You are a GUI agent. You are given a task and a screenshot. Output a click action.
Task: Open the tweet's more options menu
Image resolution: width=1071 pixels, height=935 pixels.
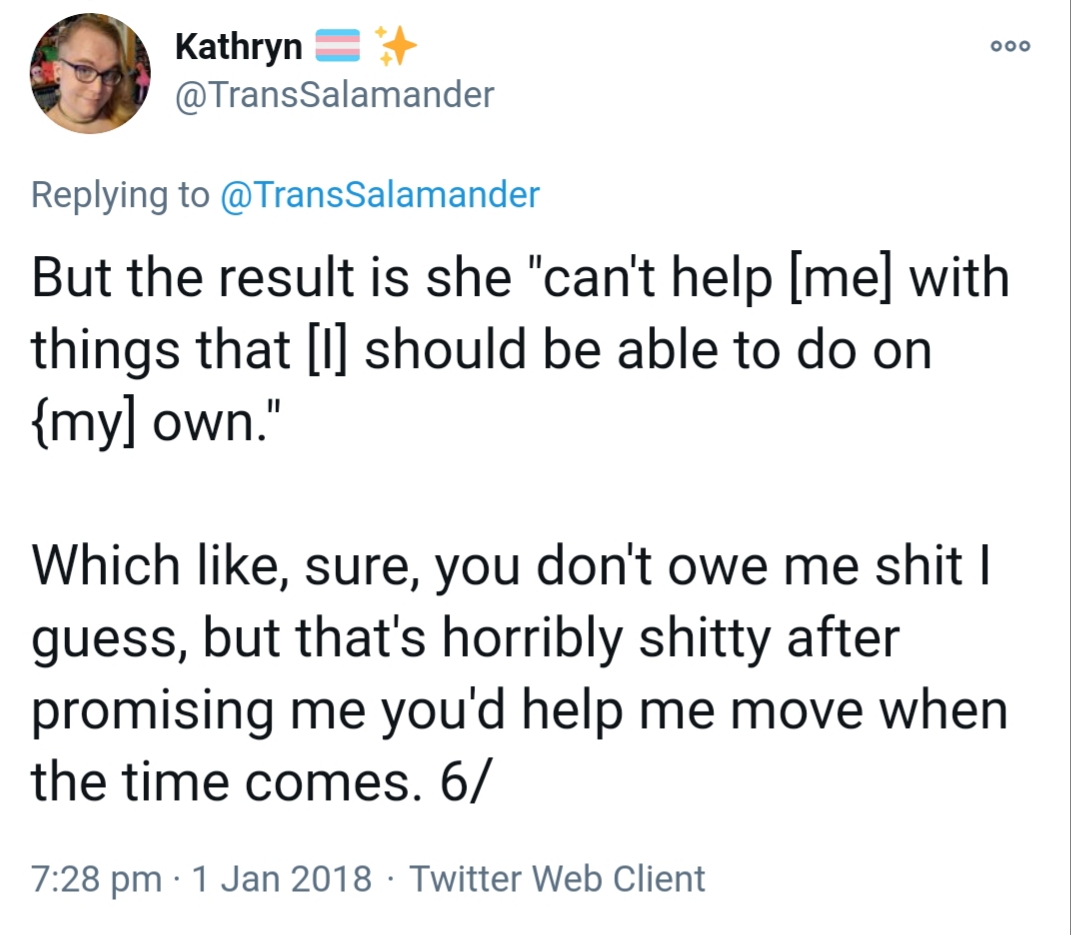coord(1010,46)
